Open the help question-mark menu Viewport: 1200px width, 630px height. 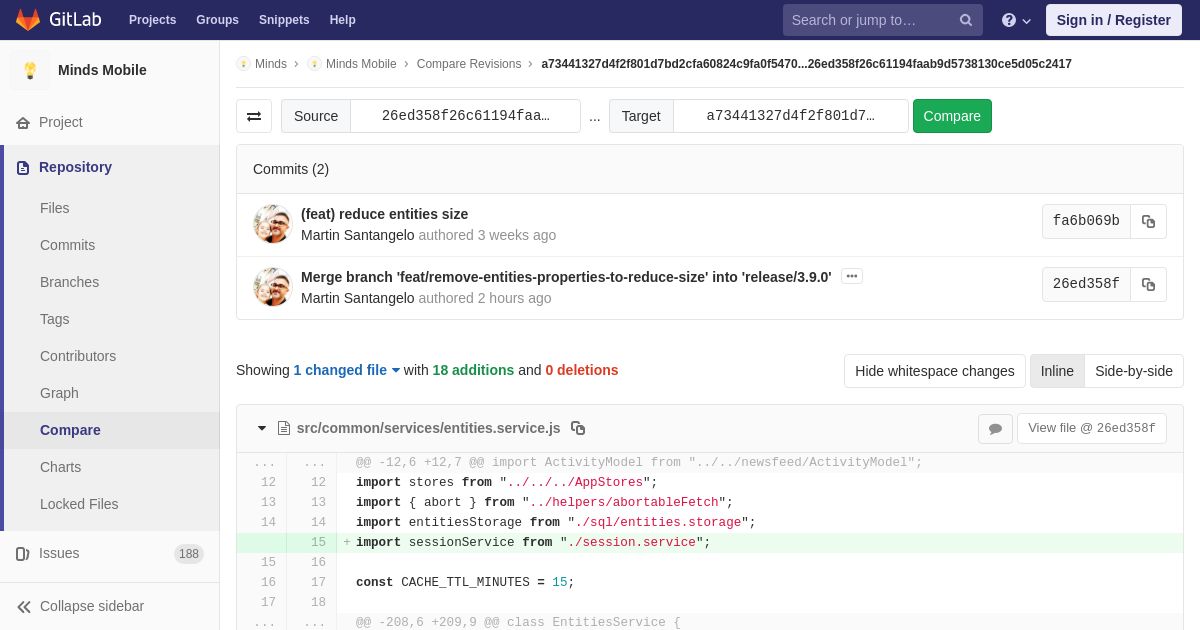(1016, 20)
